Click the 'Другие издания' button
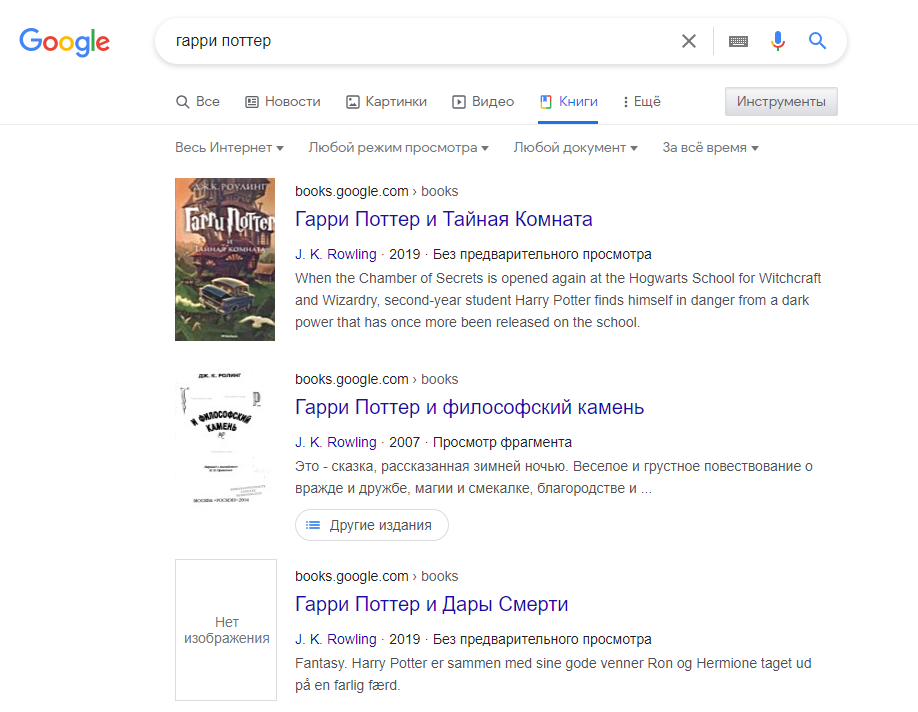 (372, 525)
